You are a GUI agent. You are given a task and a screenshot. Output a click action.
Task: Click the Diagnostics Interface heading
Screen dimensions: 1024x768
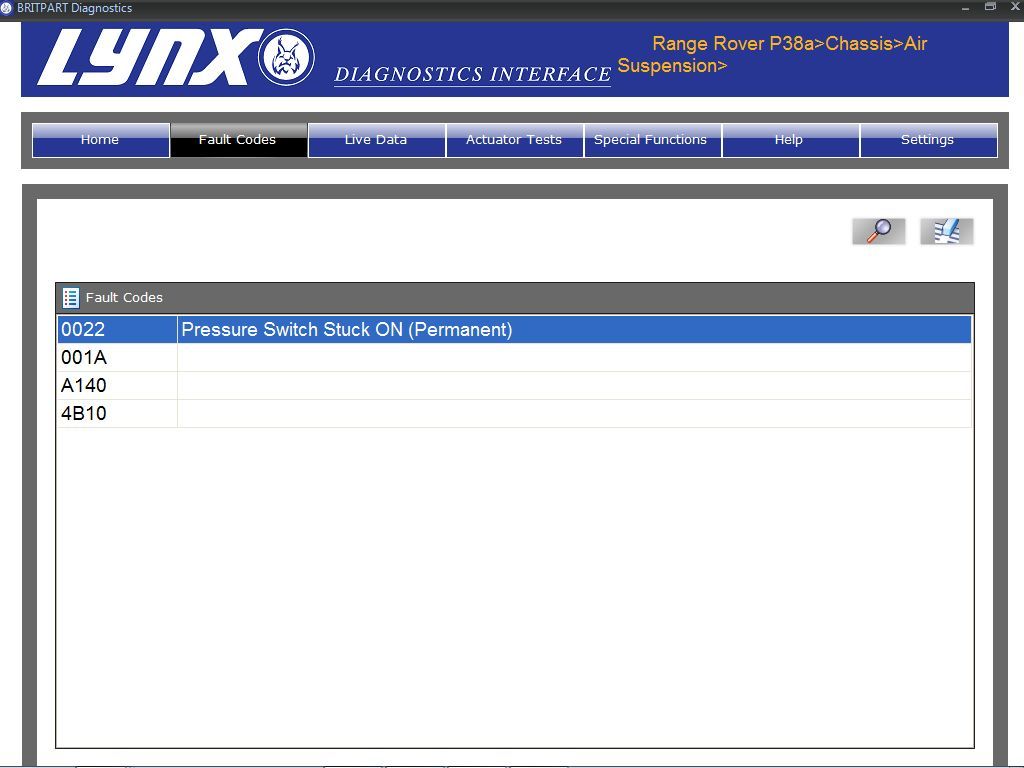(x=472, y=74)
